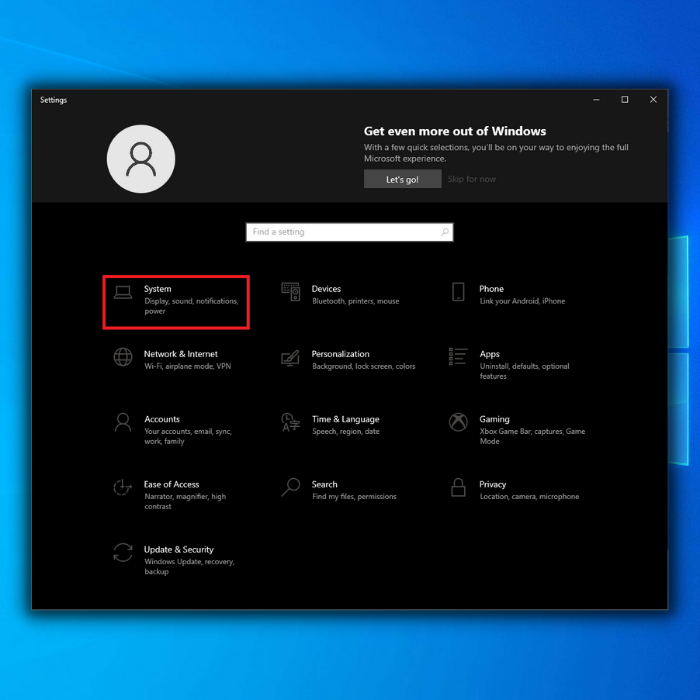Open the Phone category title
Image resolution: width=700 pixels, height=700 pixels.
click(x=492, y=289)
